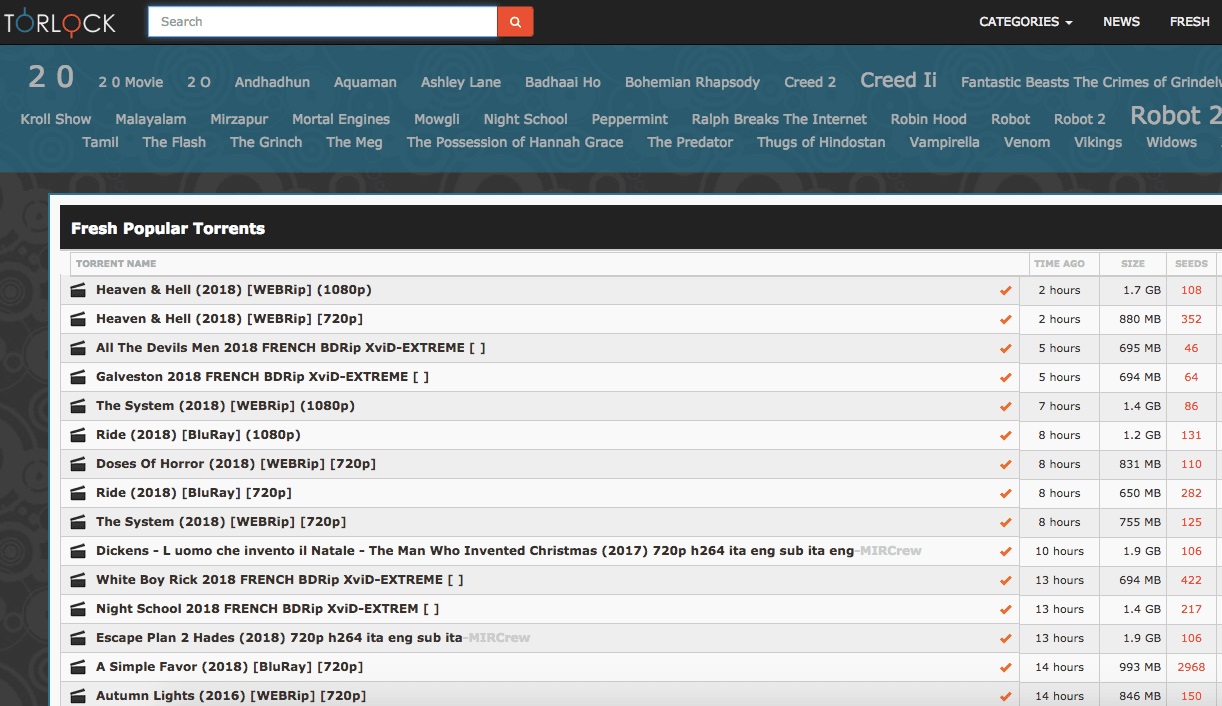Click the Mortal Engines tag

click(x=341, y=119)
